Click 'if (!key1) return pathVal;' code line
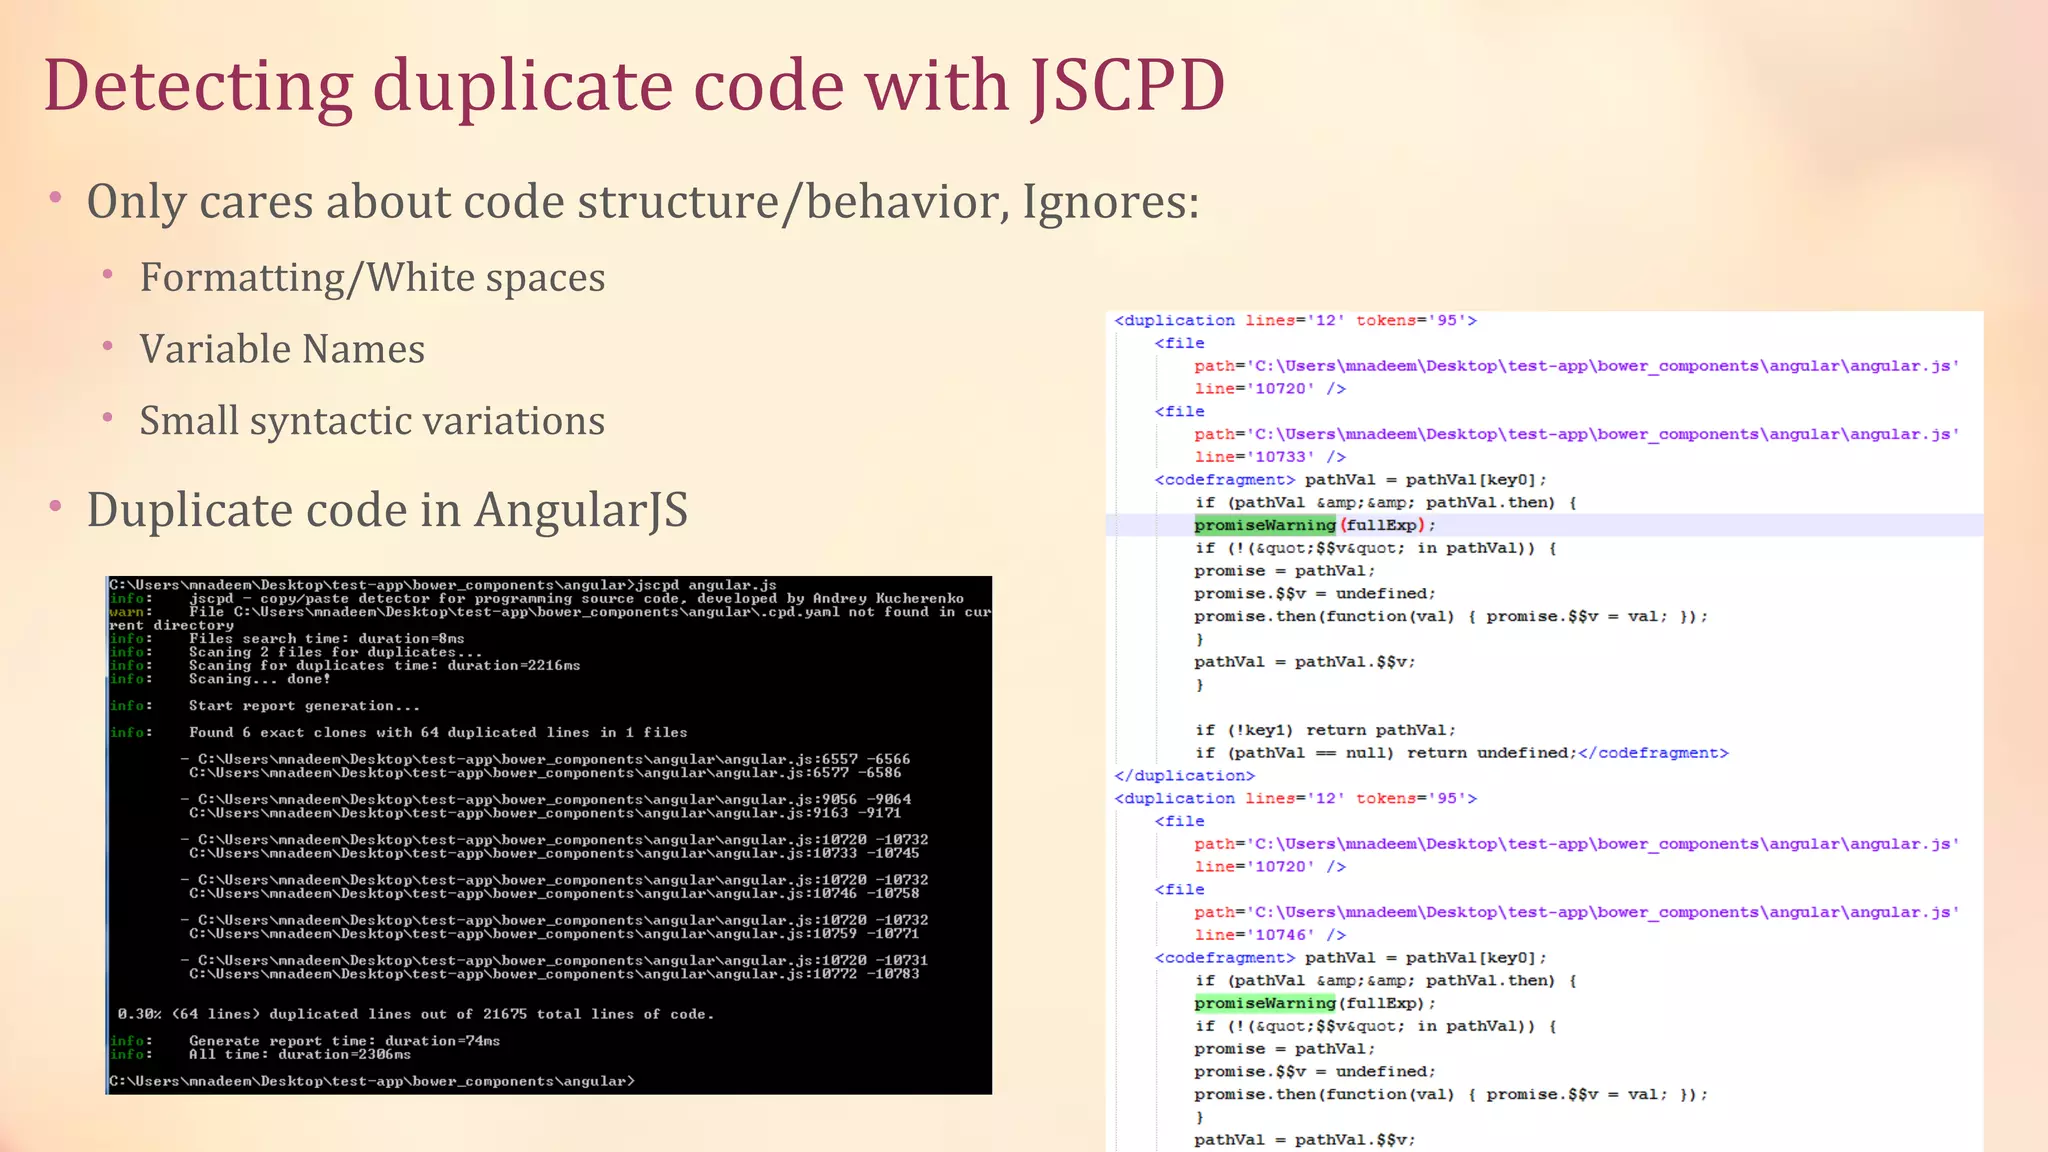The width and height of the screenshot is (2048, 1152). click(x=1325, y=730)
